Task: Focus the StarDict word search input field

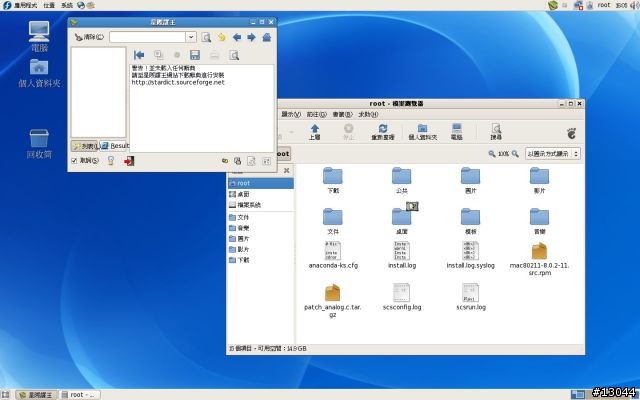Action: pyautogui.click(x=147, y=37)
